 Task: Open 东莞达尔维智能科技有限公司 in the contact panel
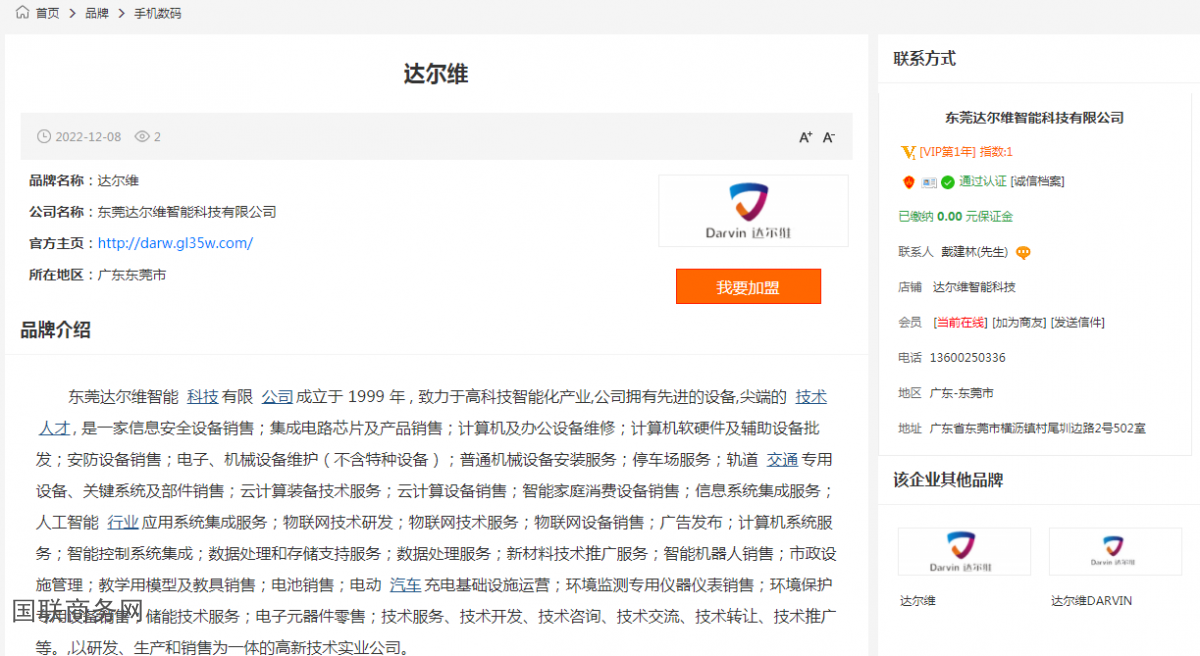point(1034,118)
